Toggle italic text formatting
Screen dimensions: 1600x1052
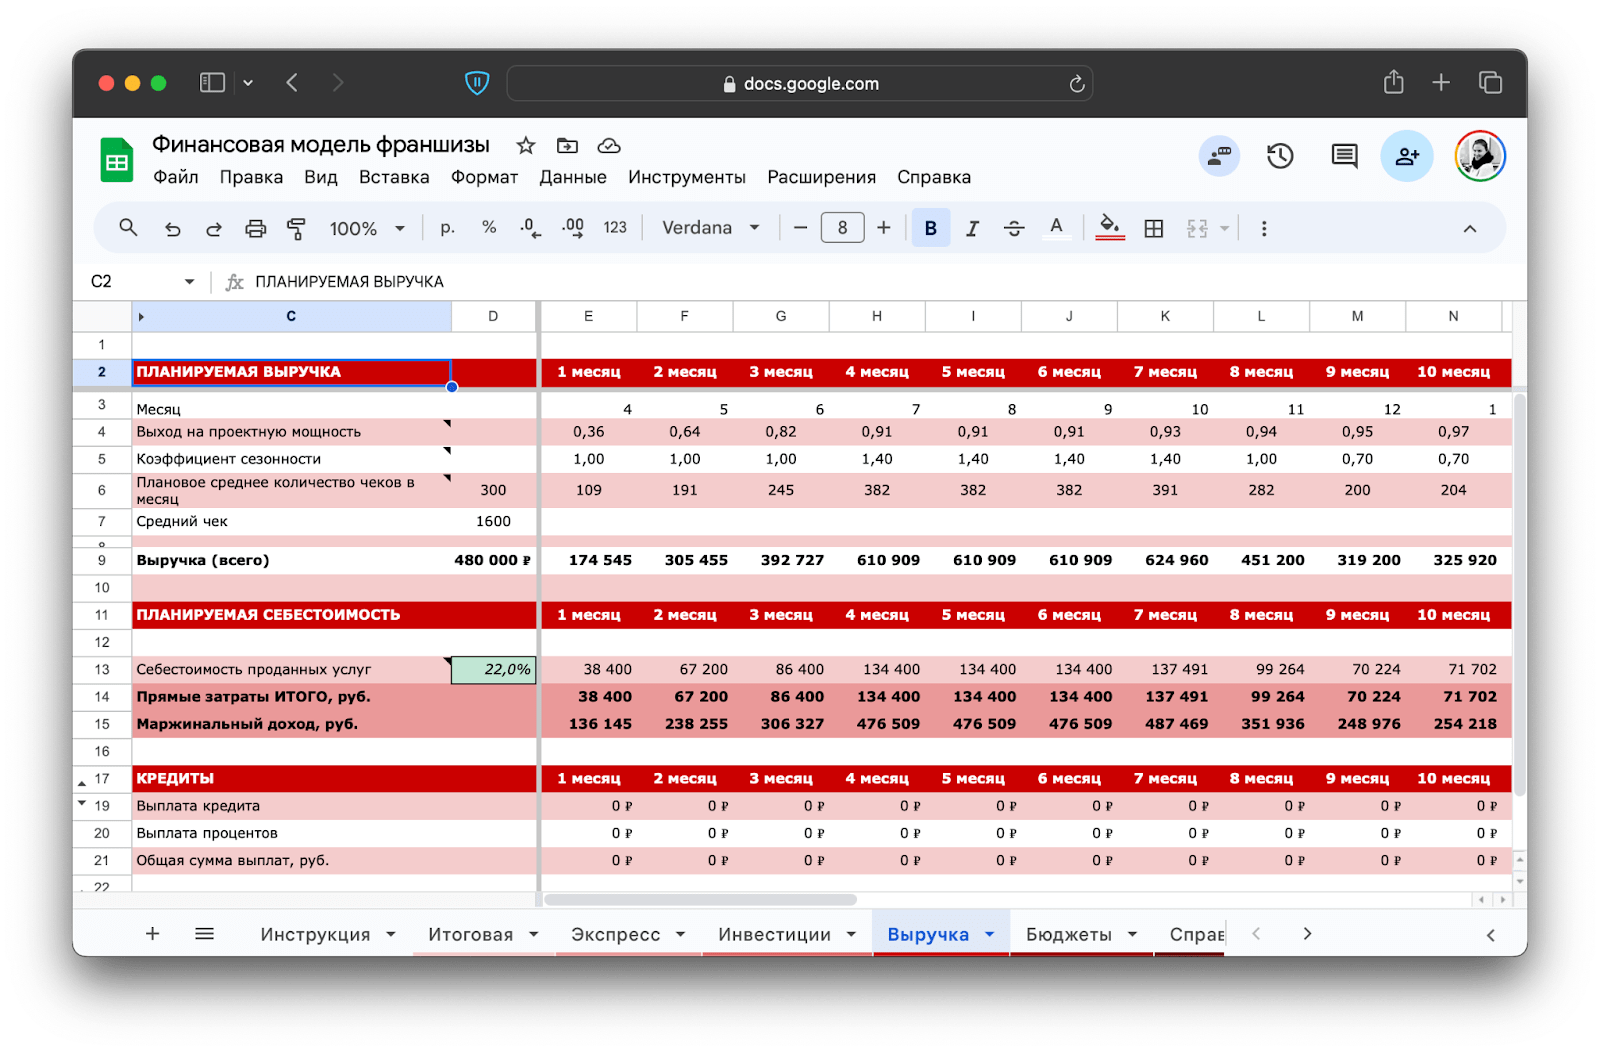click(x=972, y=229)
